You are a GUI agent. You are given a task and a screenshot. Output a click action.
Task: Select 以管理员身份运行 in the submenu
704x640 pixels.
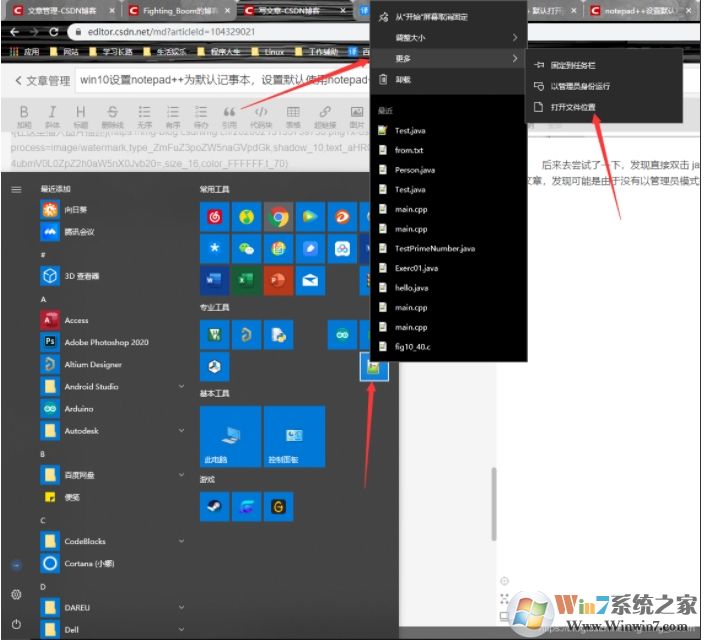603,86
